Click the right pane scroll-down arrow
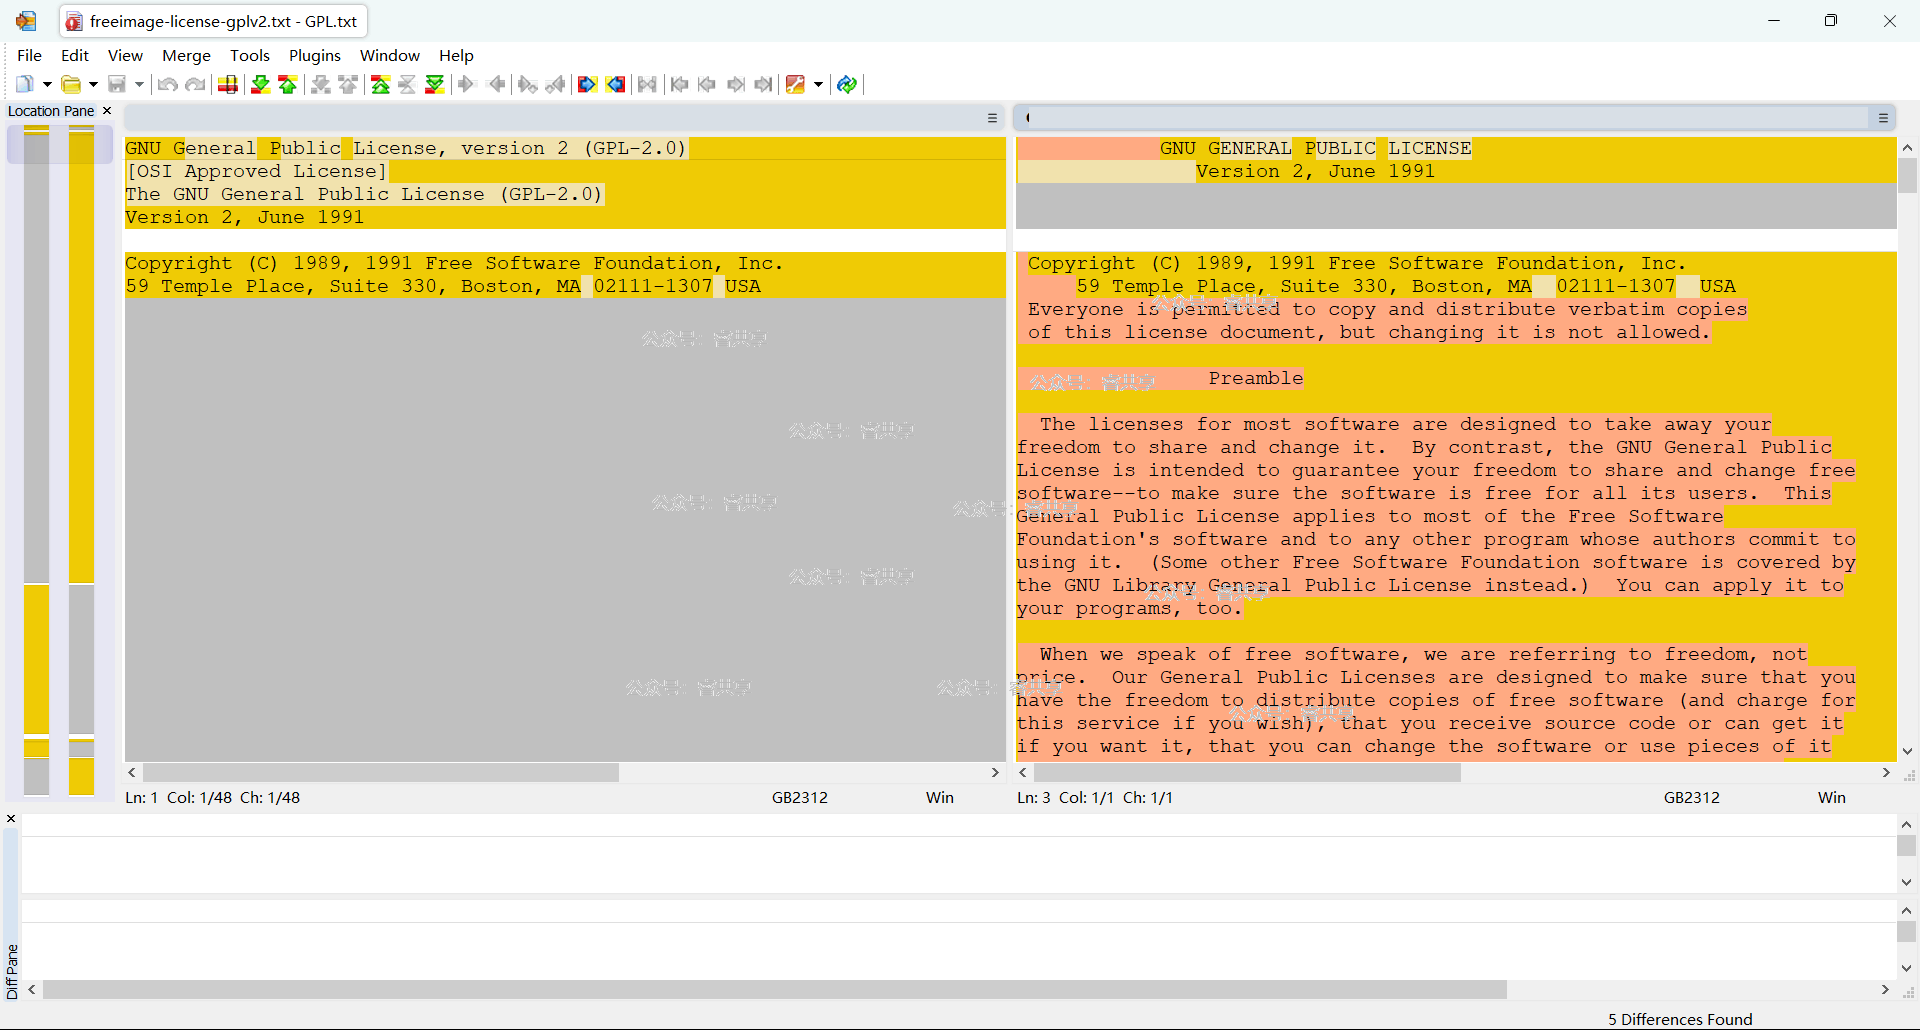The image size is (1920, 1030). [x=1907, y=751]
